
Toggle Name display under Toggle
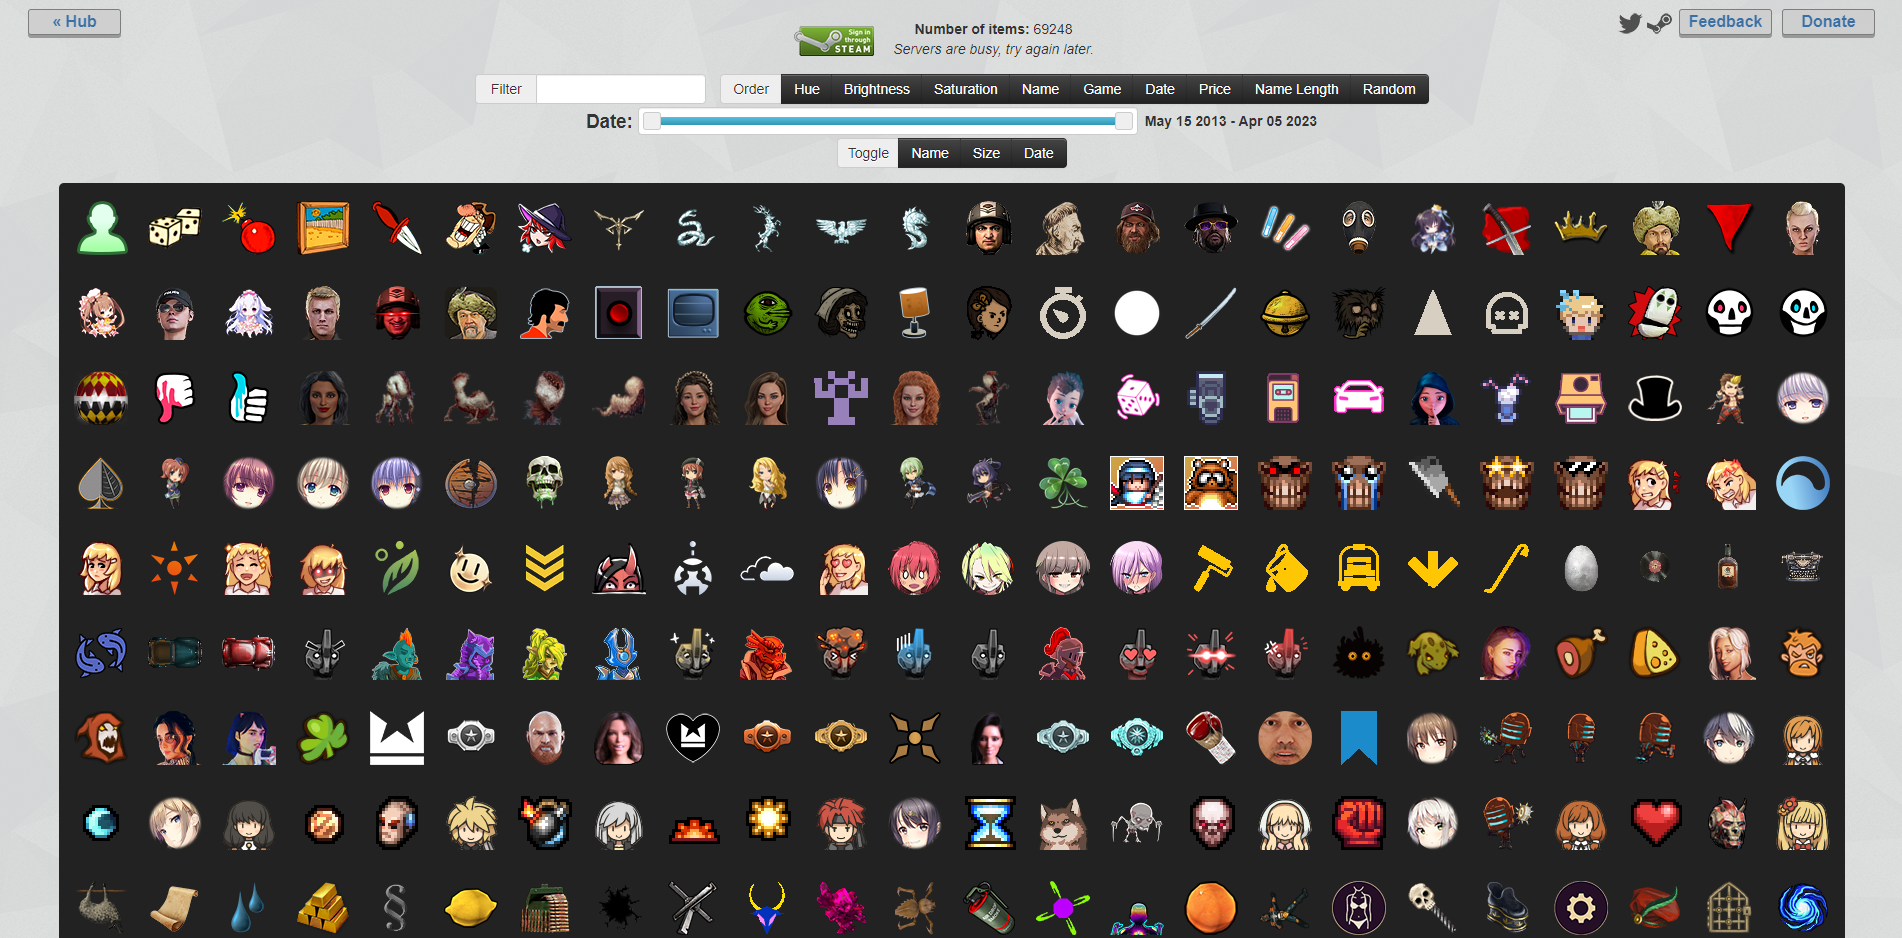(x=930, y=153)
